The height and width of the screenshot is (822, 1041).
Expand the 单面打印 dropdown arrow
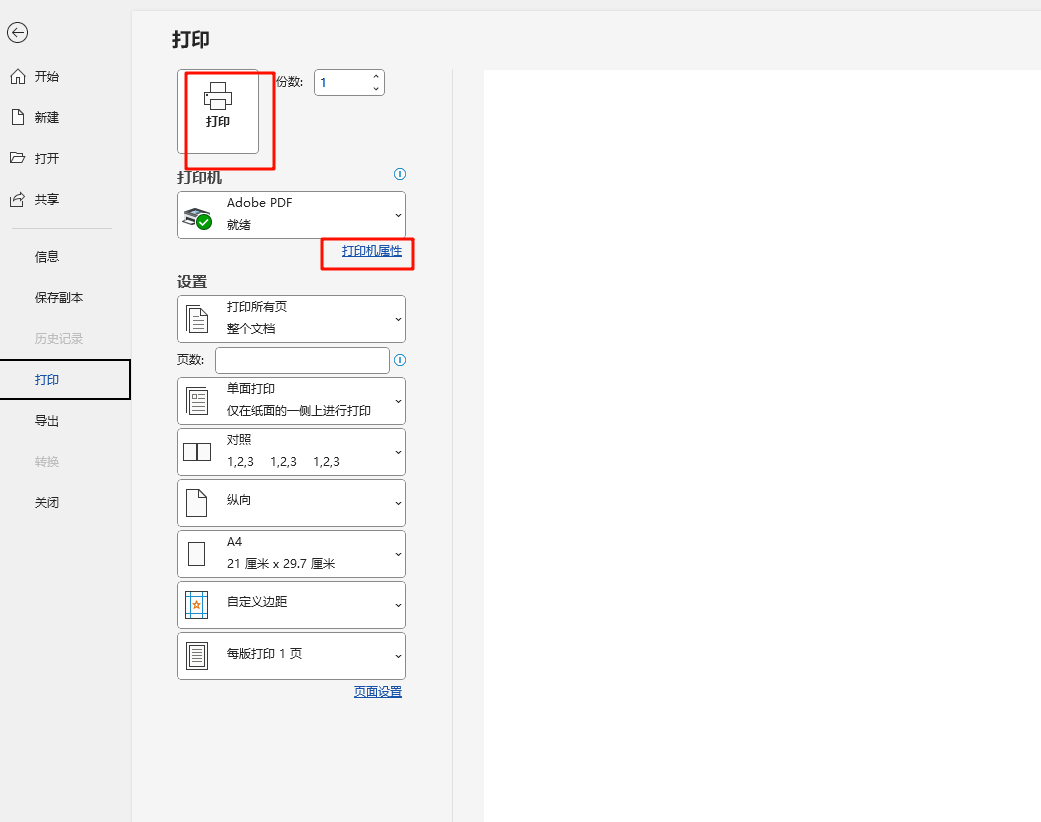[x=398, y=402]
